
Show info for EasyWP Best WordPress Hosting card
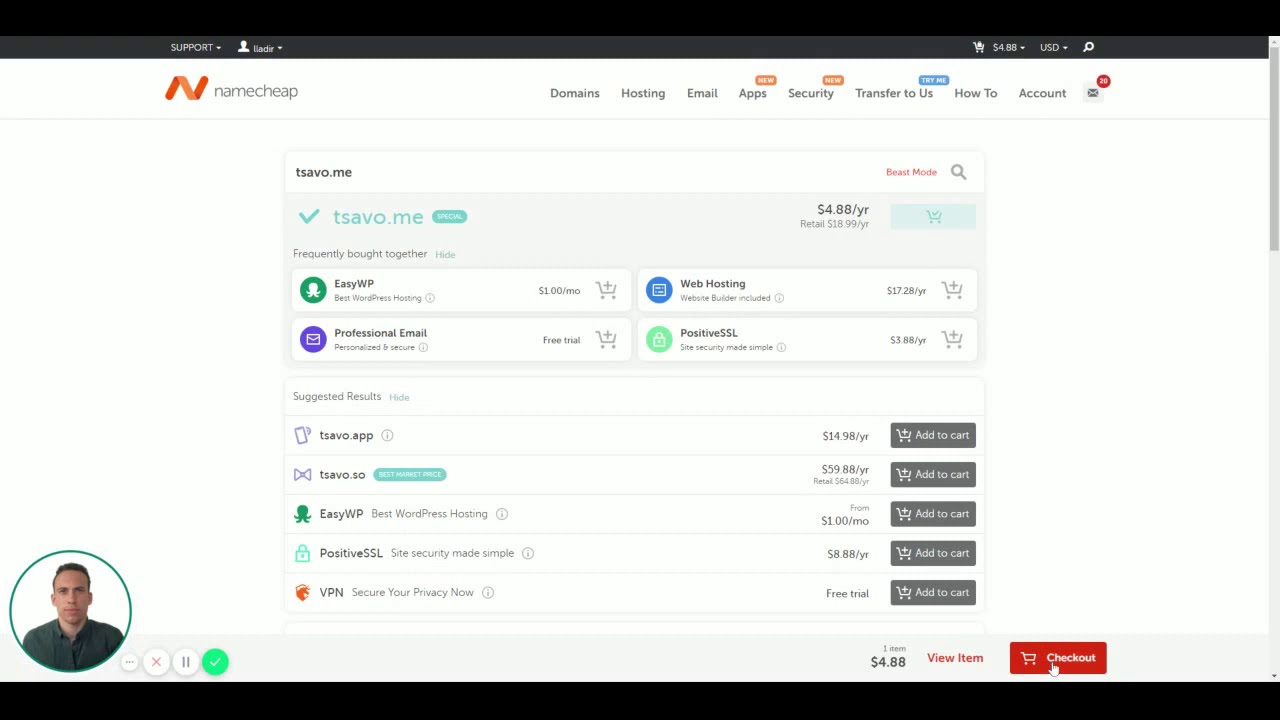(x=430, y=298)
